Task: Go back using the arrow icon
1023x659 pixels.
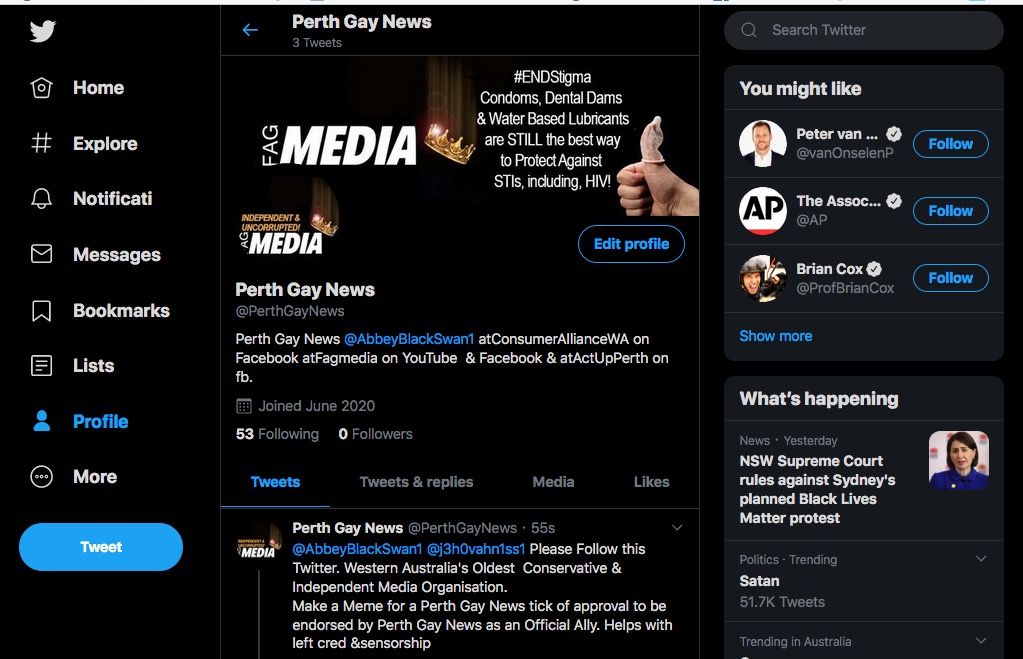Action: 250,30
